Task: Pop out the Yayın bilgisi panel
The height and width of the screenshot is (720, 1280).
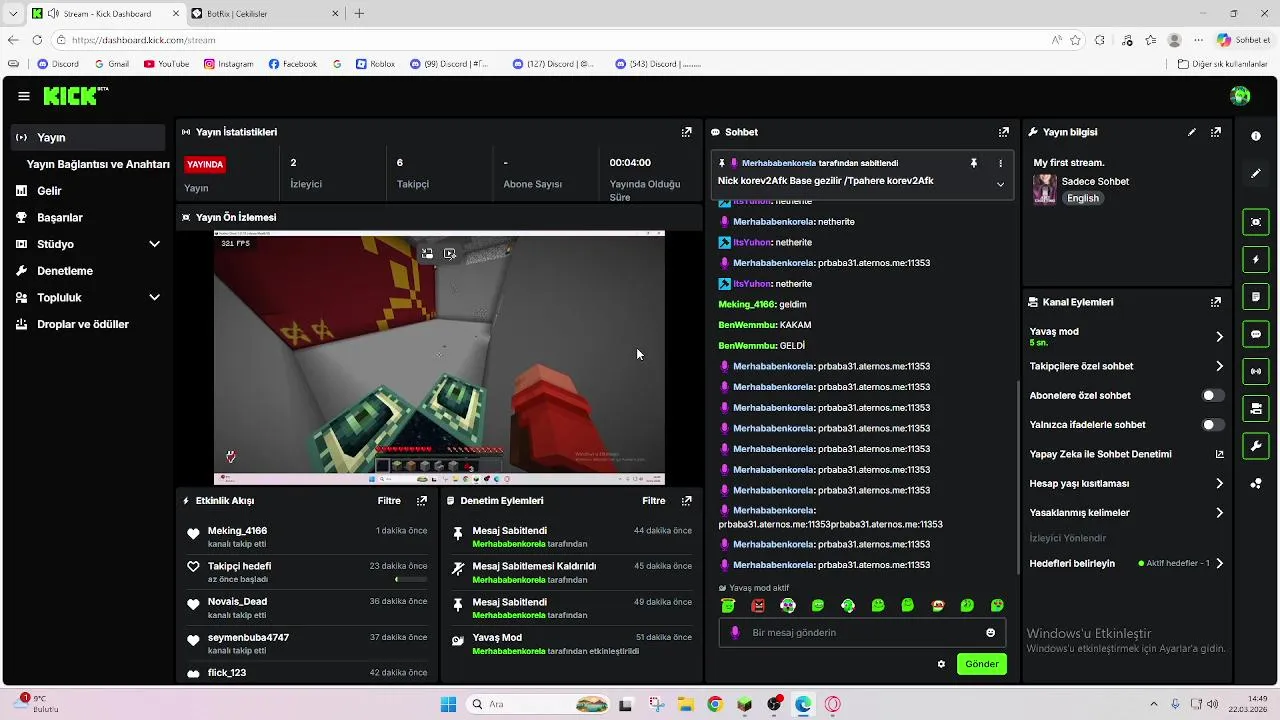Action: (x=1216, y=132)
